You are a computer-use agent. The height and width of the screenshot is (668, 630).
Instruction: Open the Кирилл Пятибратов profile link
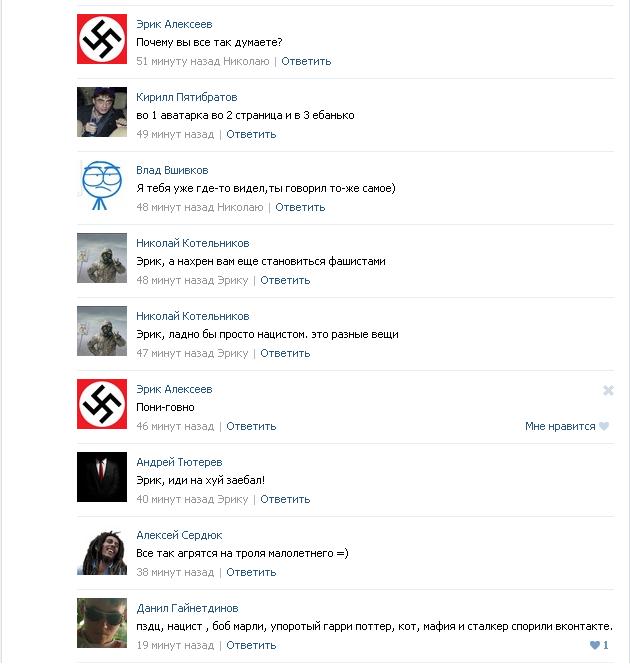pyautogui.click(x=187, y=97)
